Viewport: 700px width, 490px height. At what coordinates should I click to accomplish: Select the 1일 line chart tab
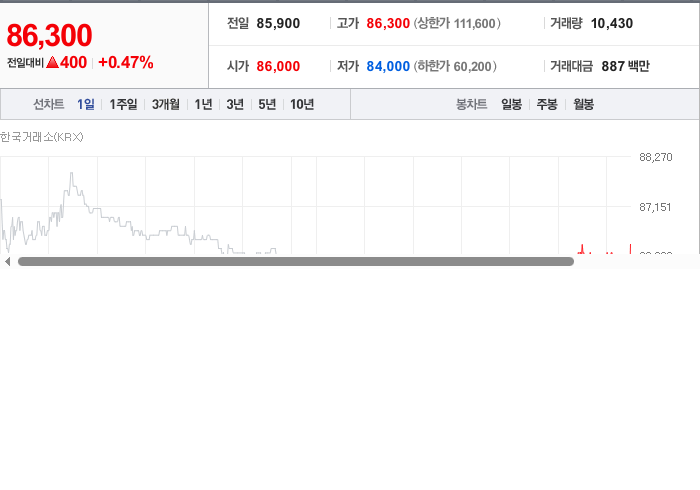coord(86,104)
